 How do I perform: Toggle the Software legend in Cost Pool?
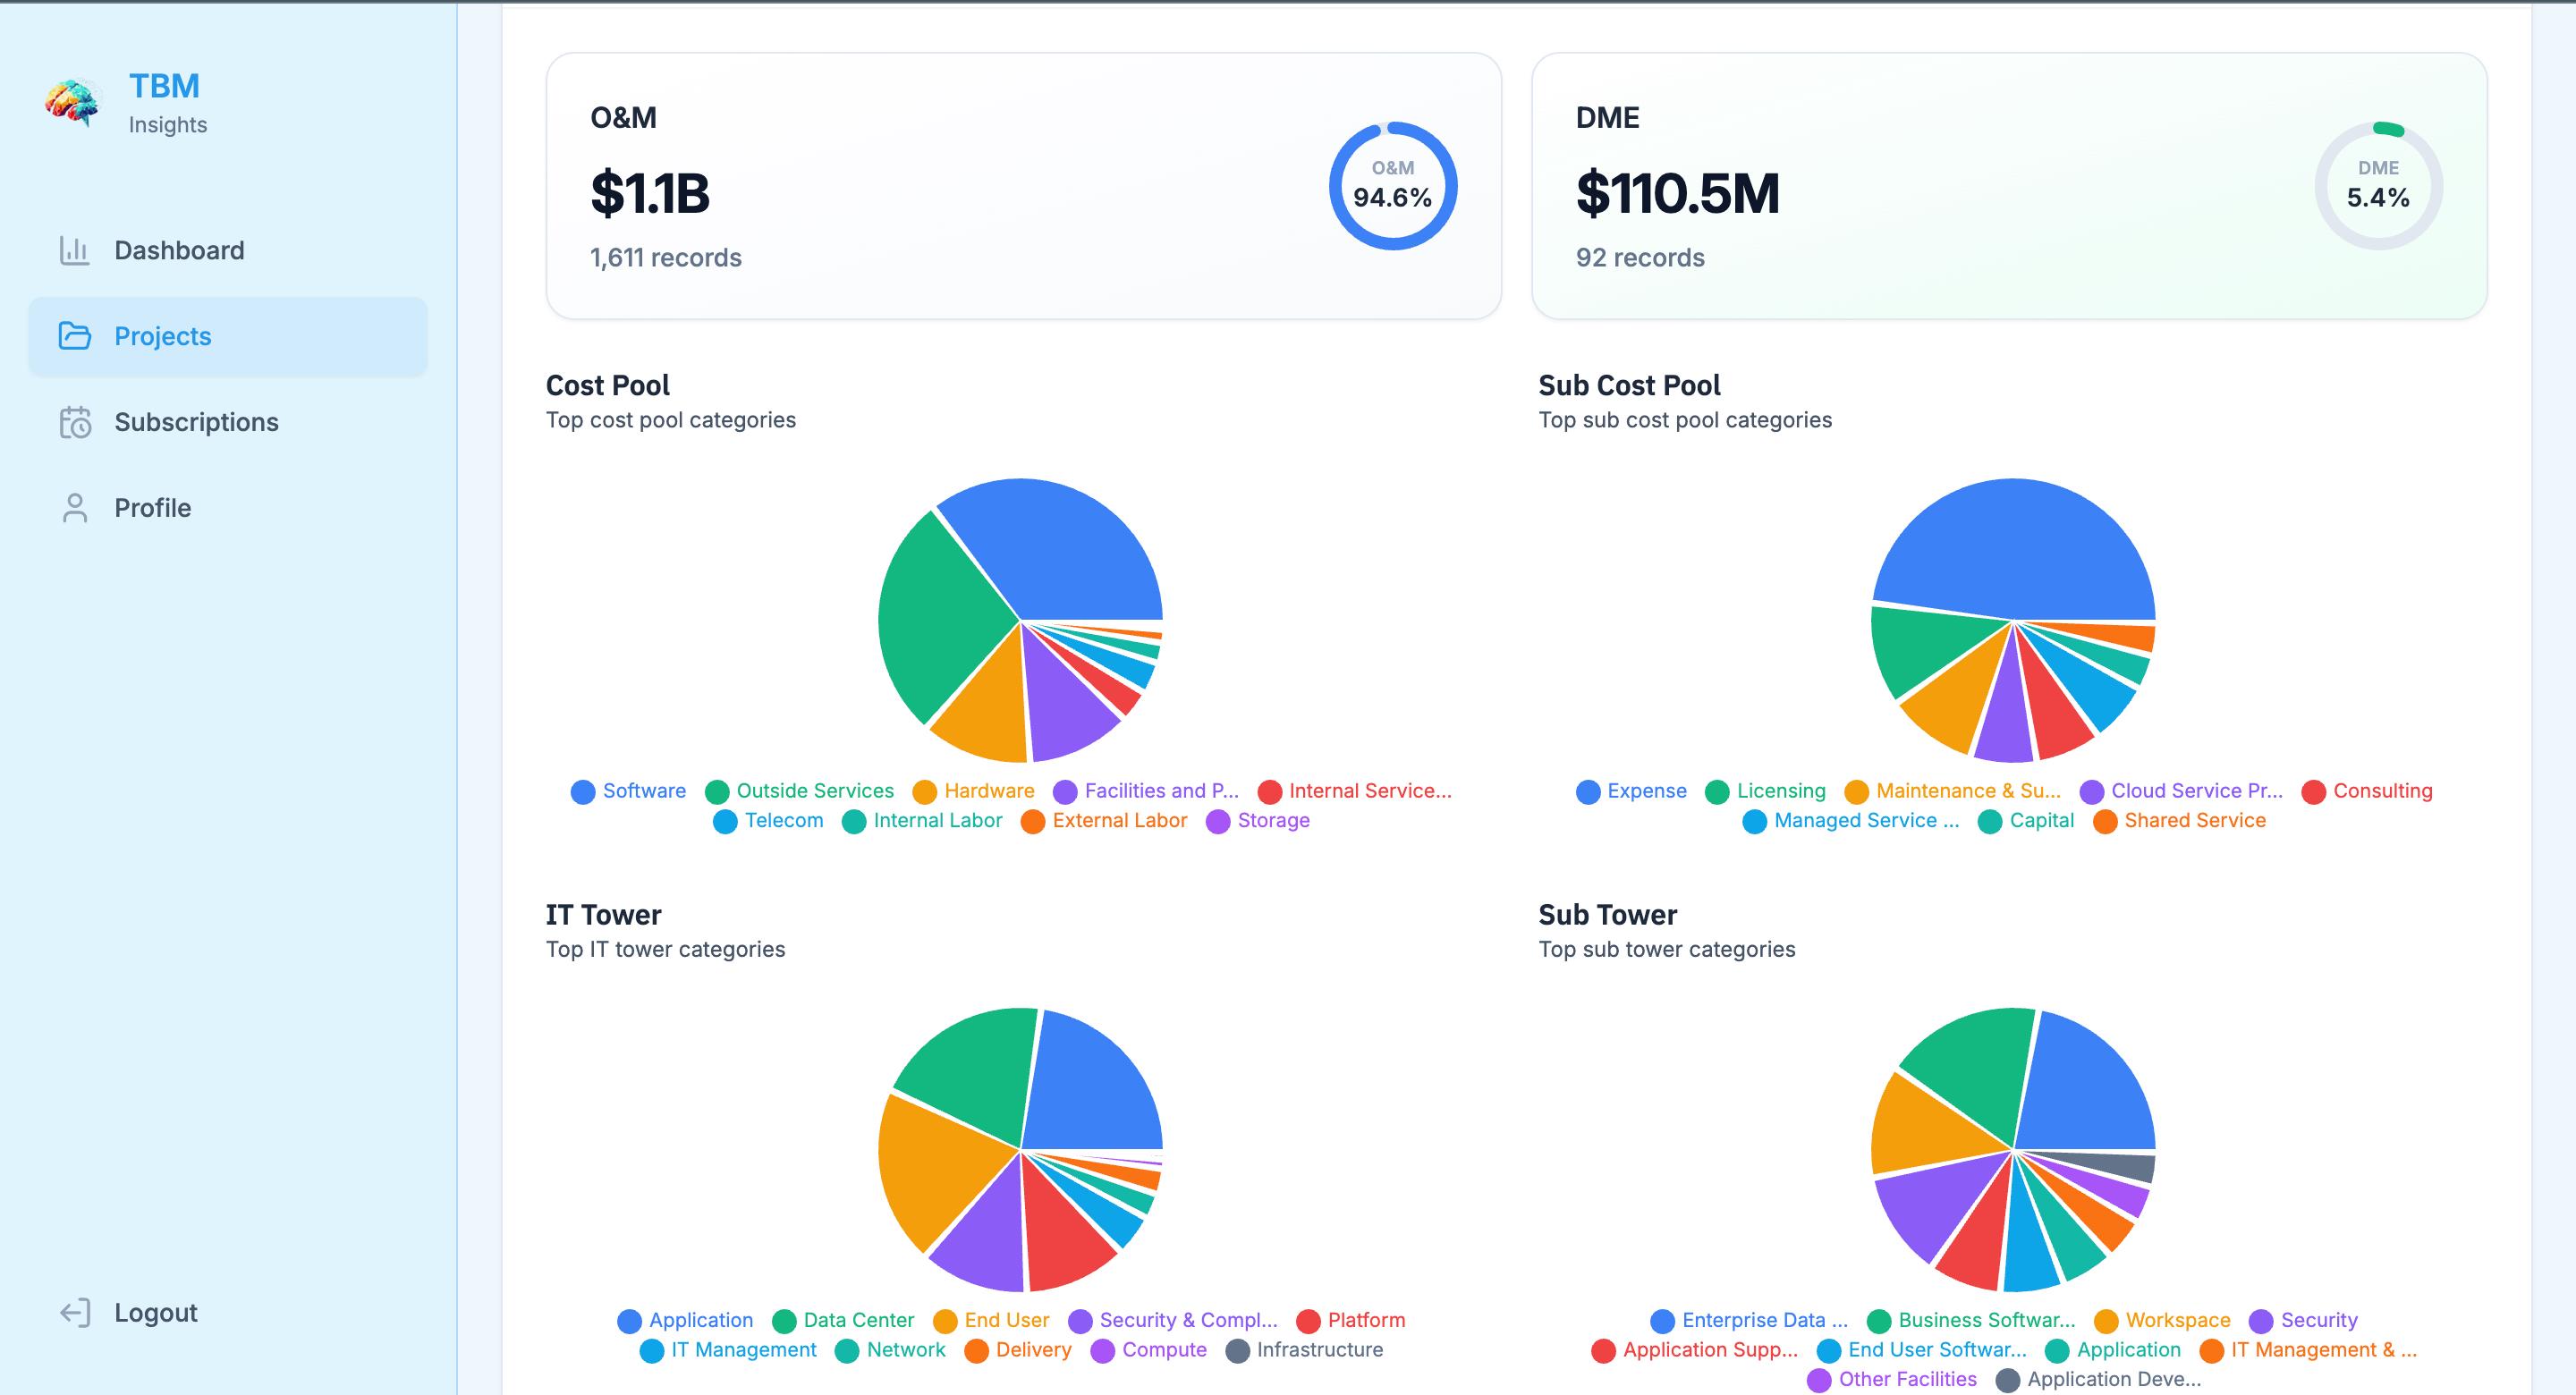(628, 791)
